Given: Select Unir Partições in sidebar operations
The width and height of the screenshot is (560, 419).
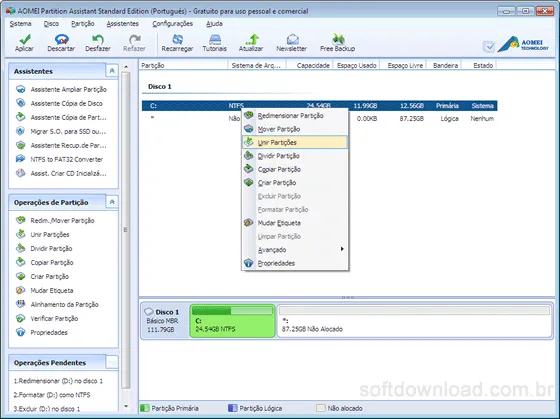Looking at the screenshot, I should click(x=42, y=234).
